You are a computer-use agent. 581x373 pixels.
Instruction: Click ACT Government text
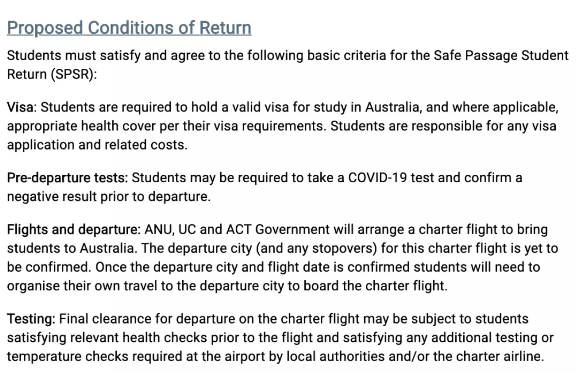pos(278,230)
